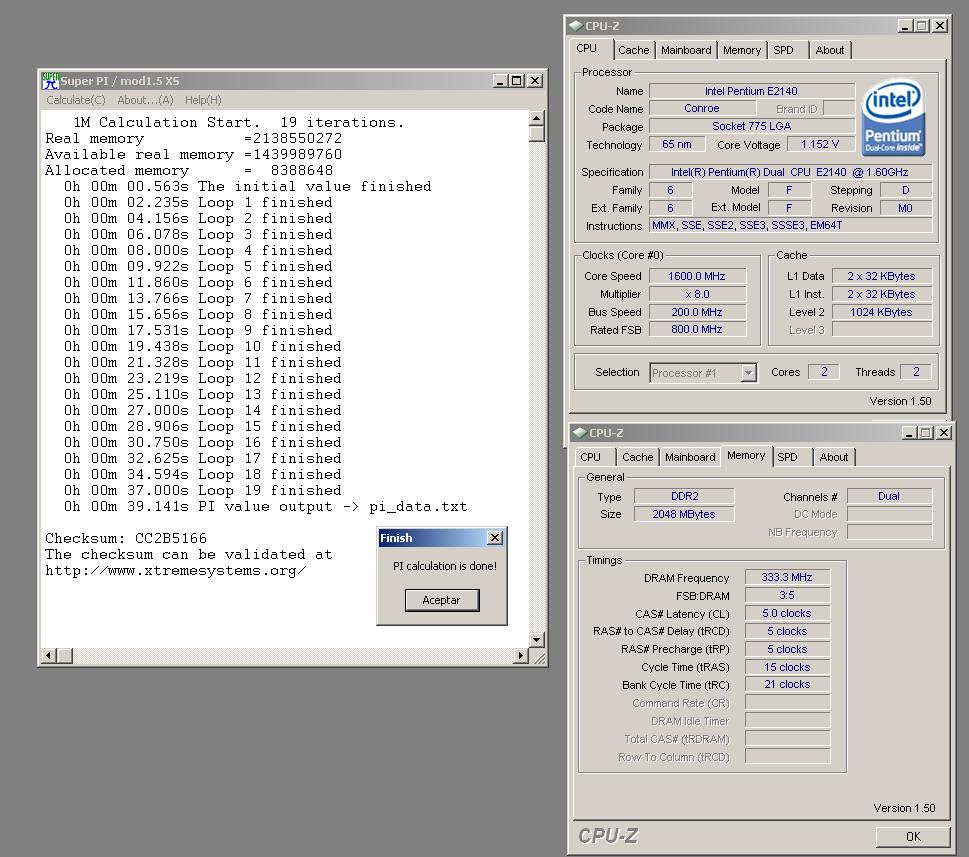Screen dimensions: 969x857
Task: Click the 'Loop 19 finished' line
Action: [x=203, y=491]
